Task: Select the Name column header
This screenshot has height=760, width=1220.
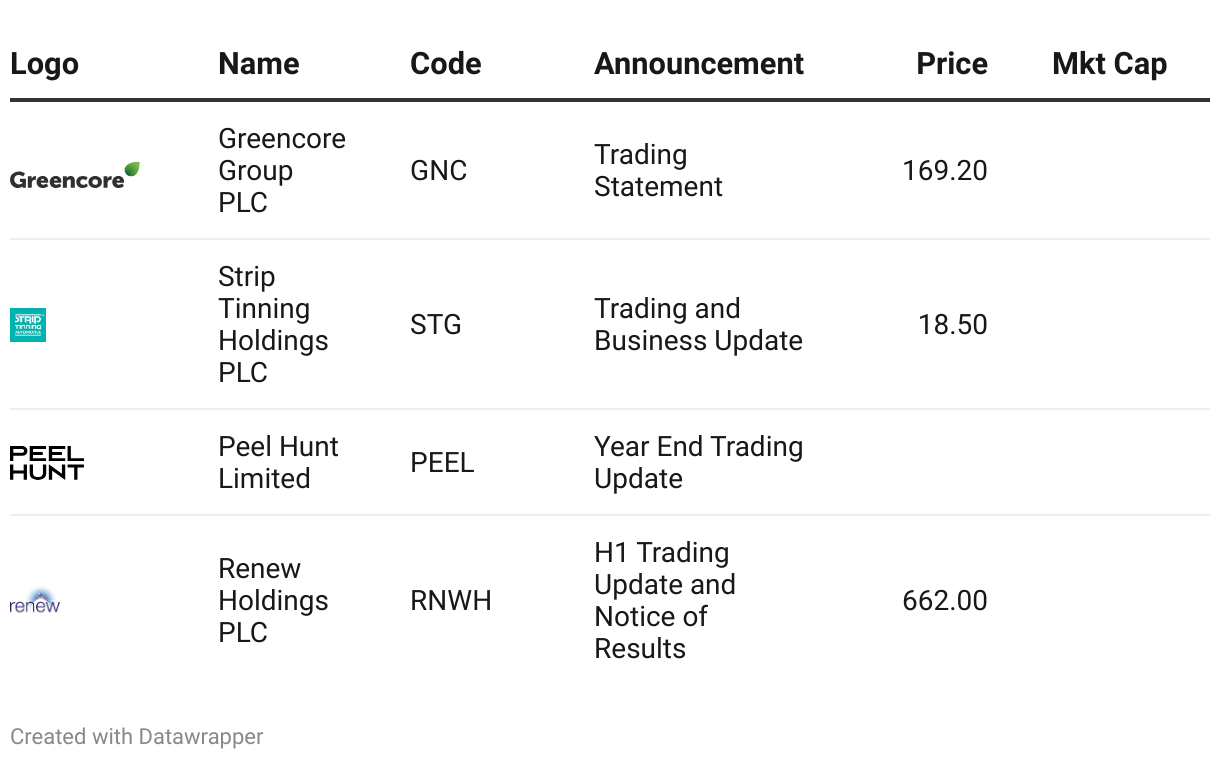Action: [x=259, y=64]
